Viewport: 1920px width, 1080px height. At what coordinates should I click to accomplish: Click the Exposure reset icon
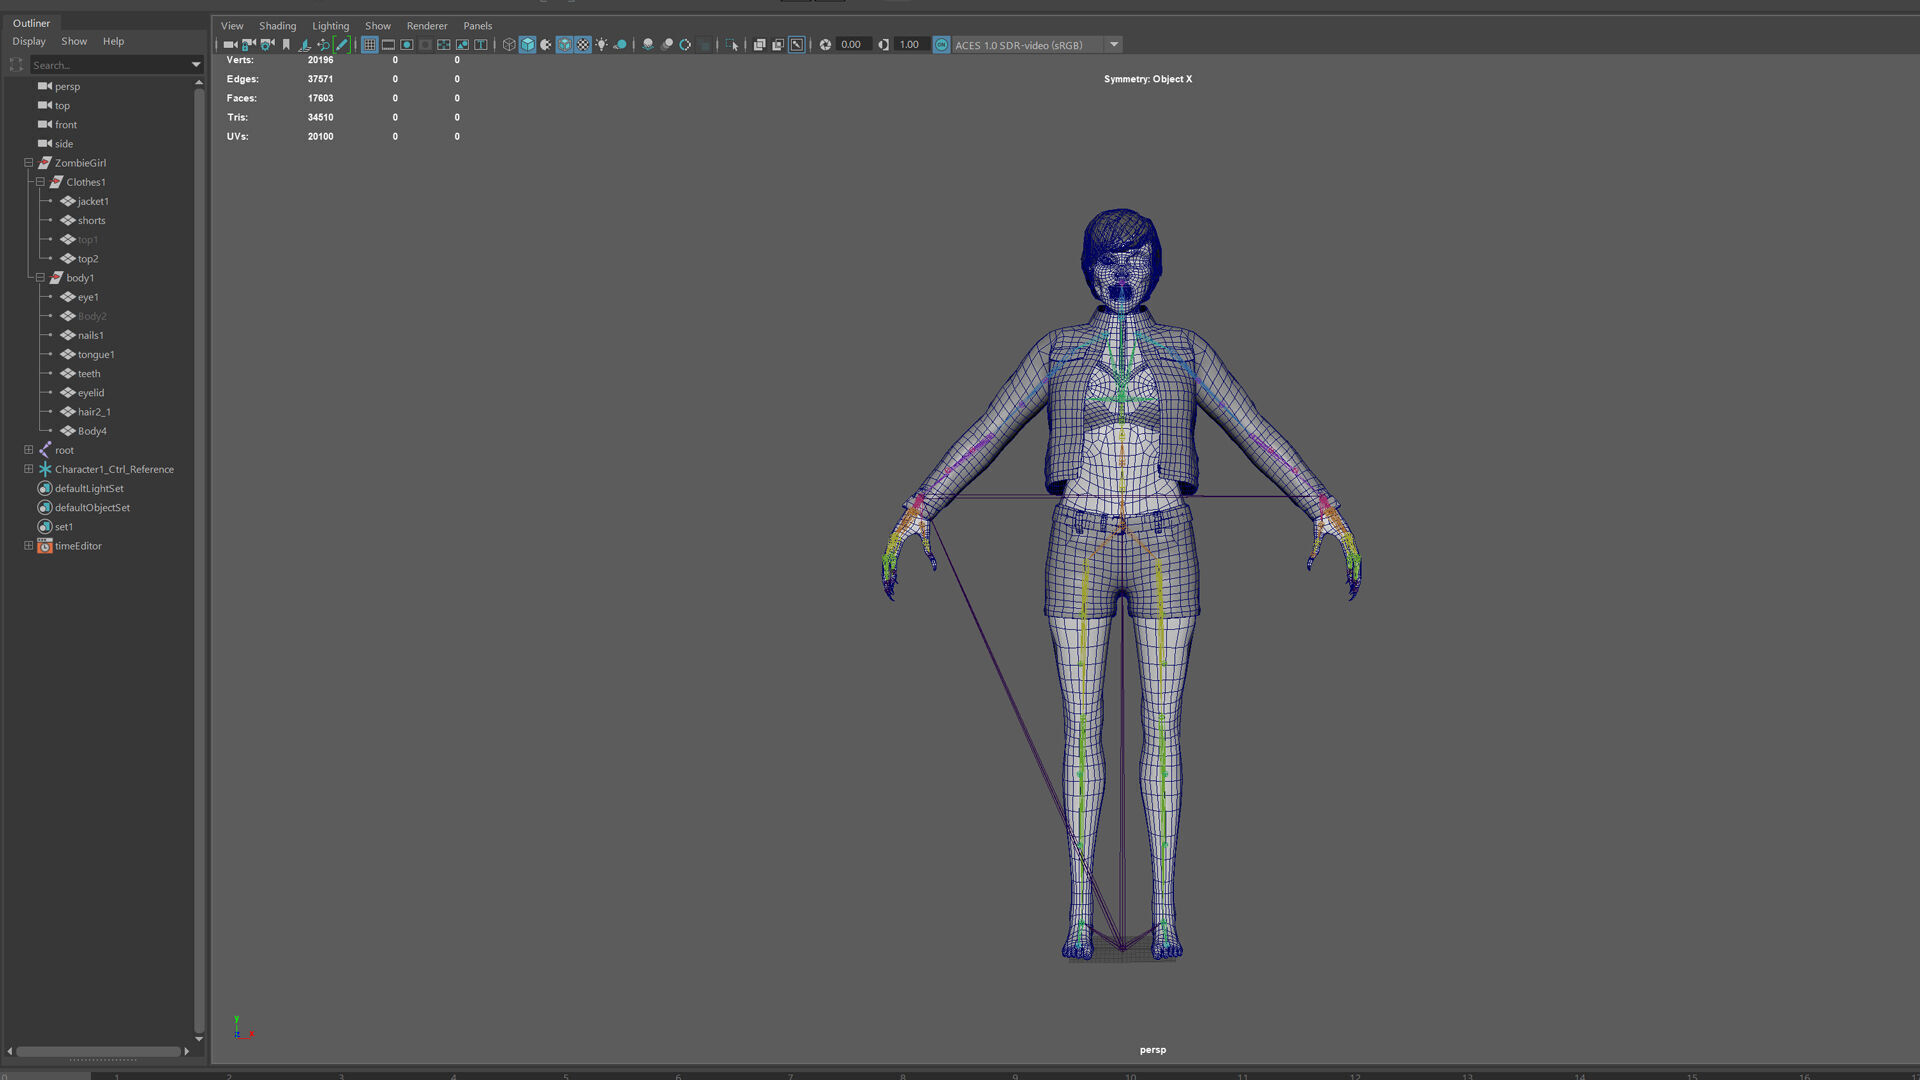(x=825, y=45)
